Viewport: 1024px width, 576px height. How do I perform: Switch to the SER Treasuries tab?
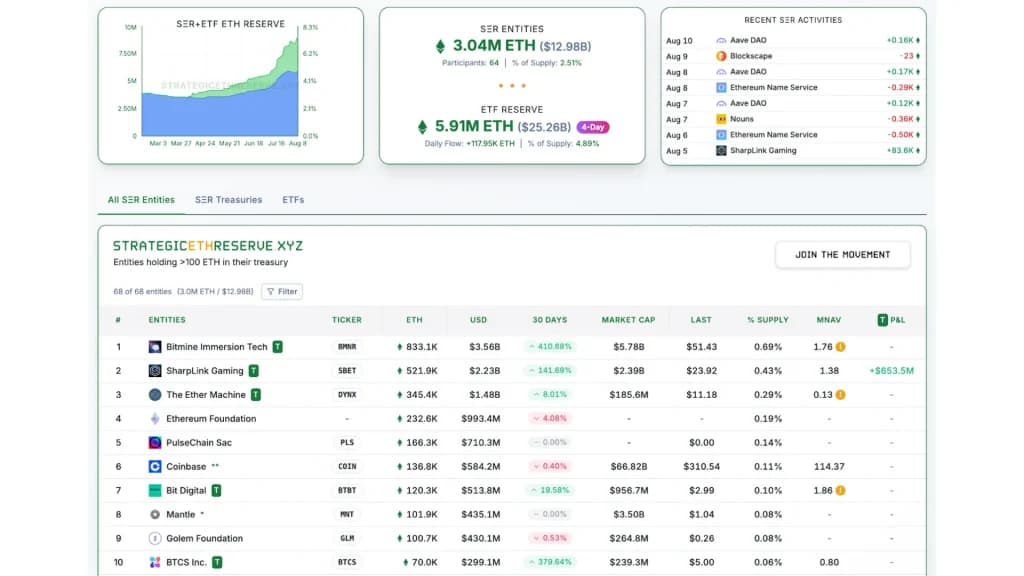[x=229, y=200]
